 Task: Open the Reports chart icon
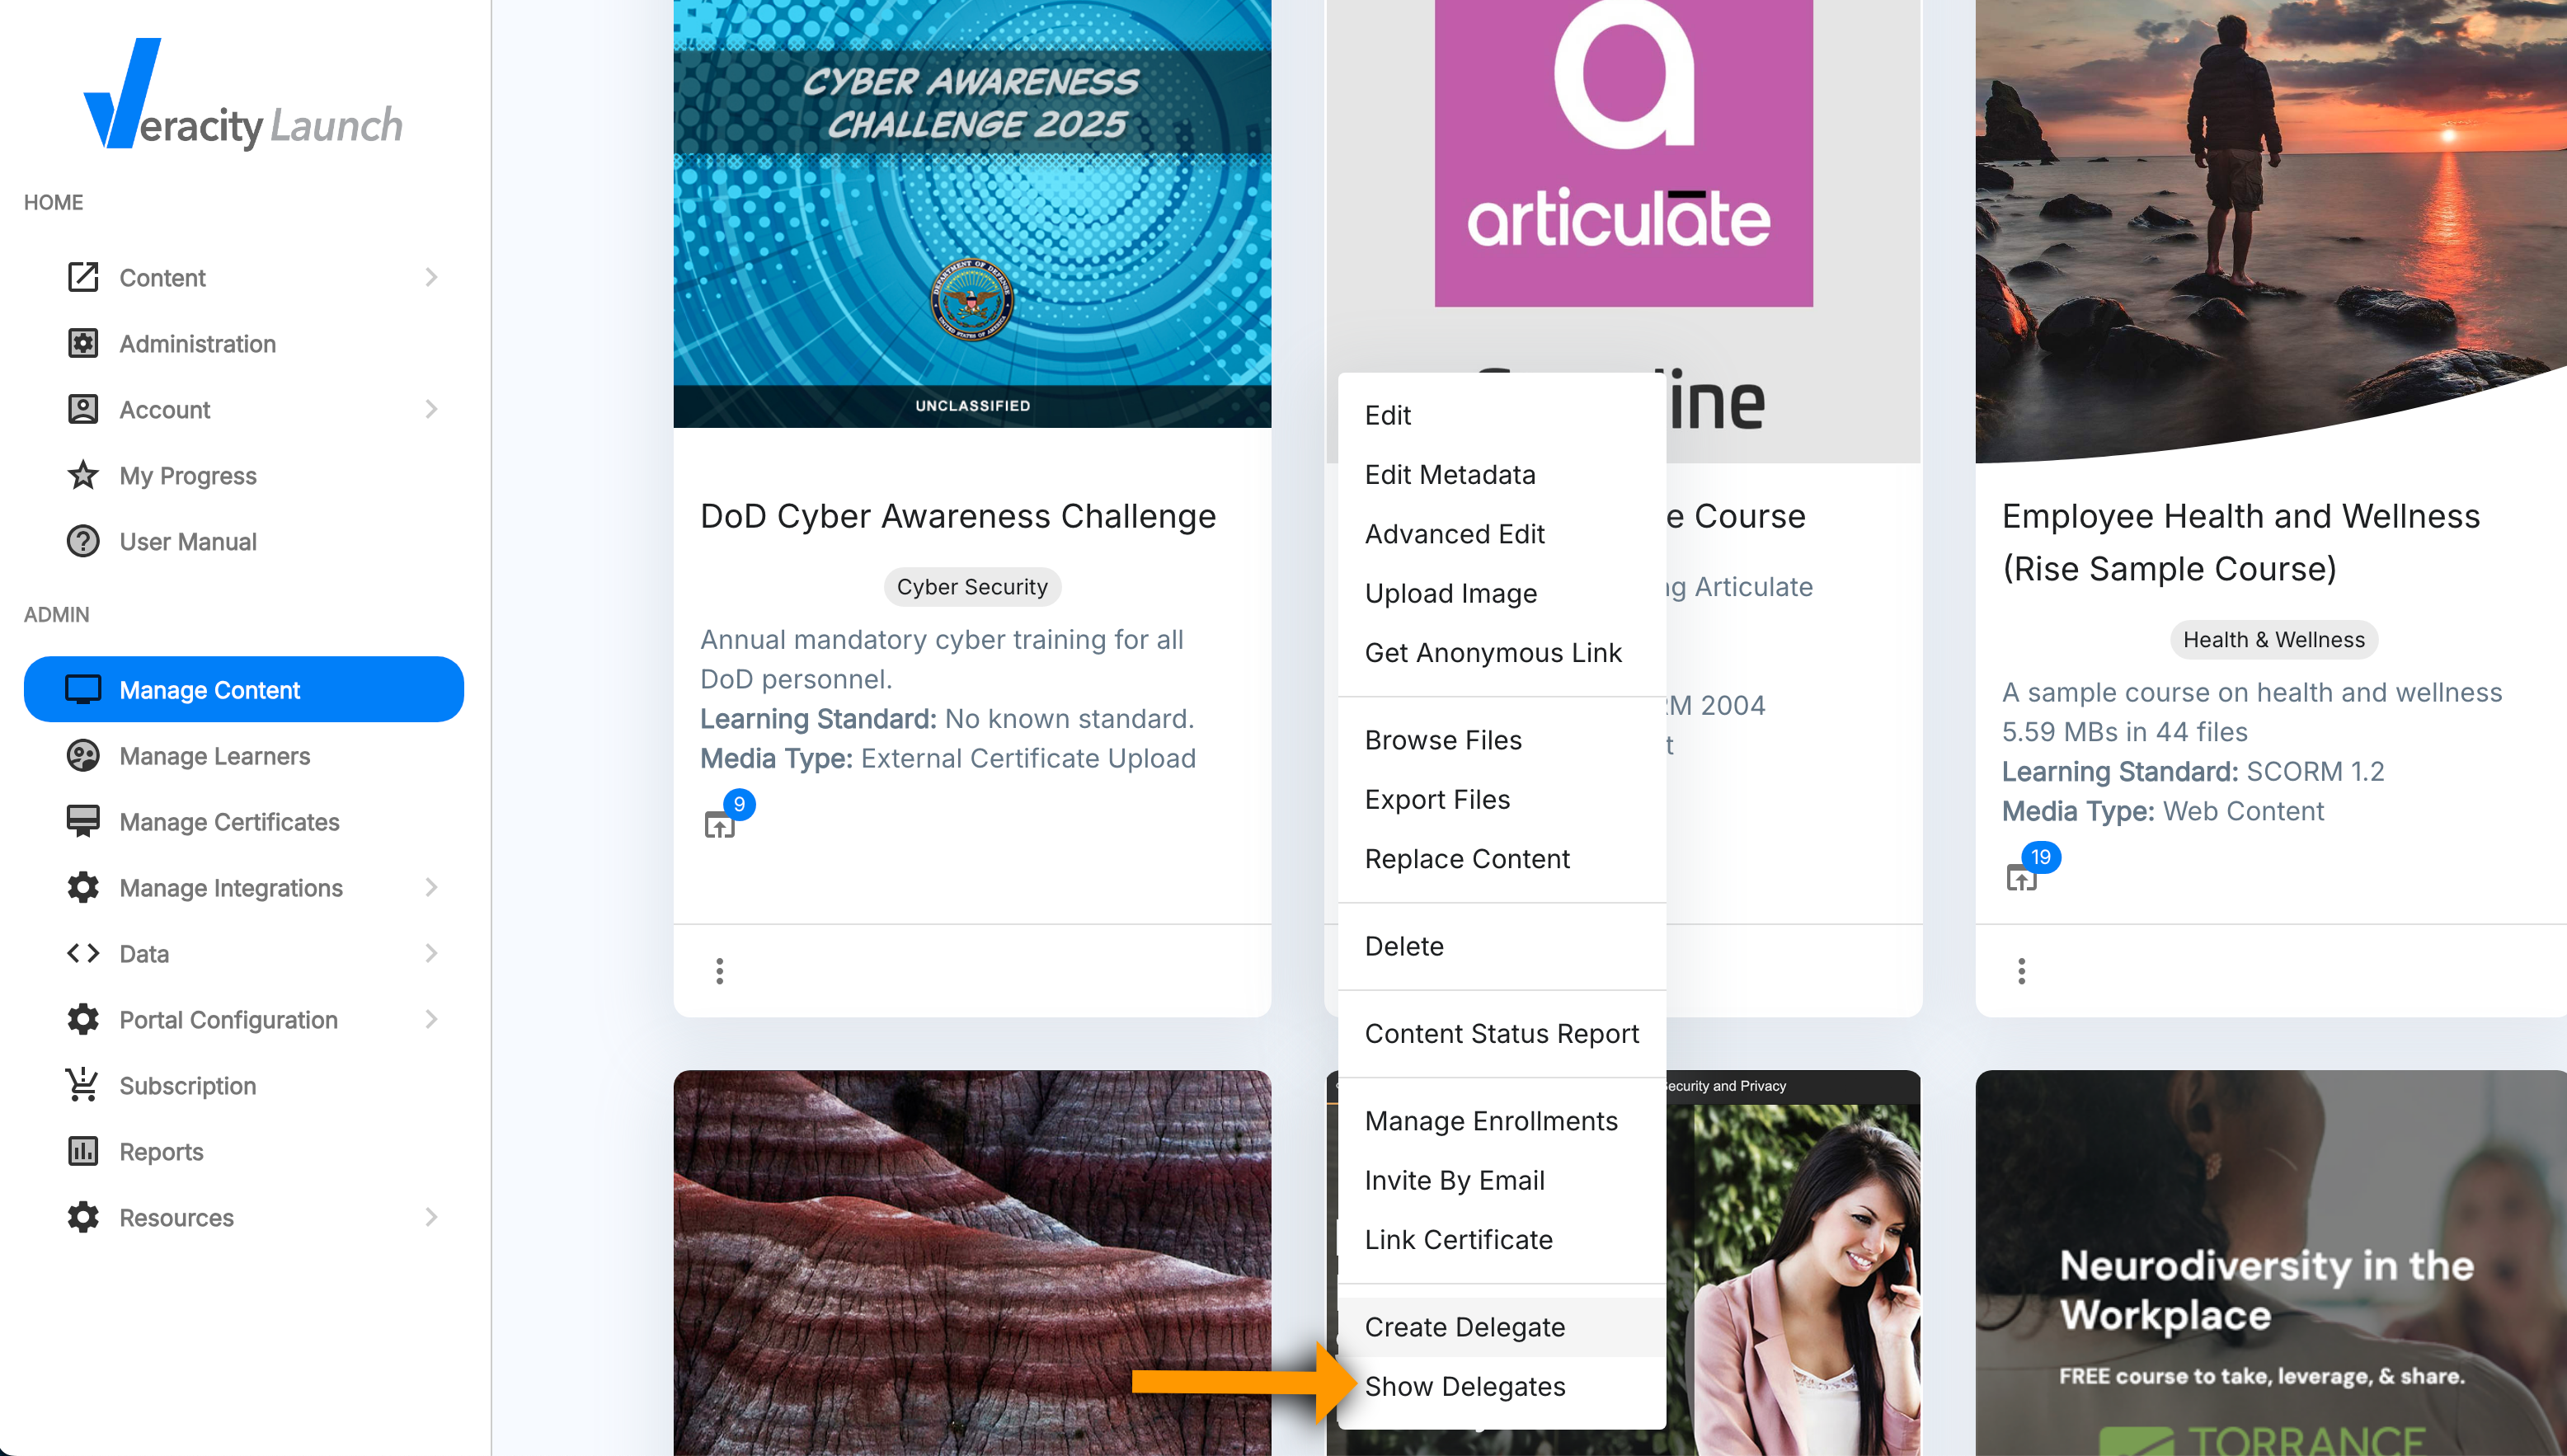coord(83,1151)
